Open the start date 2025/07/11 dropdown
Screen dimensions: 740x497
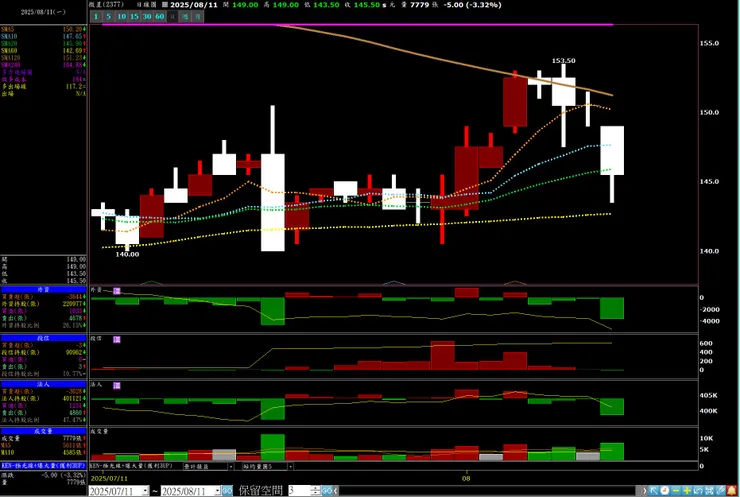(x=145, y=491)
